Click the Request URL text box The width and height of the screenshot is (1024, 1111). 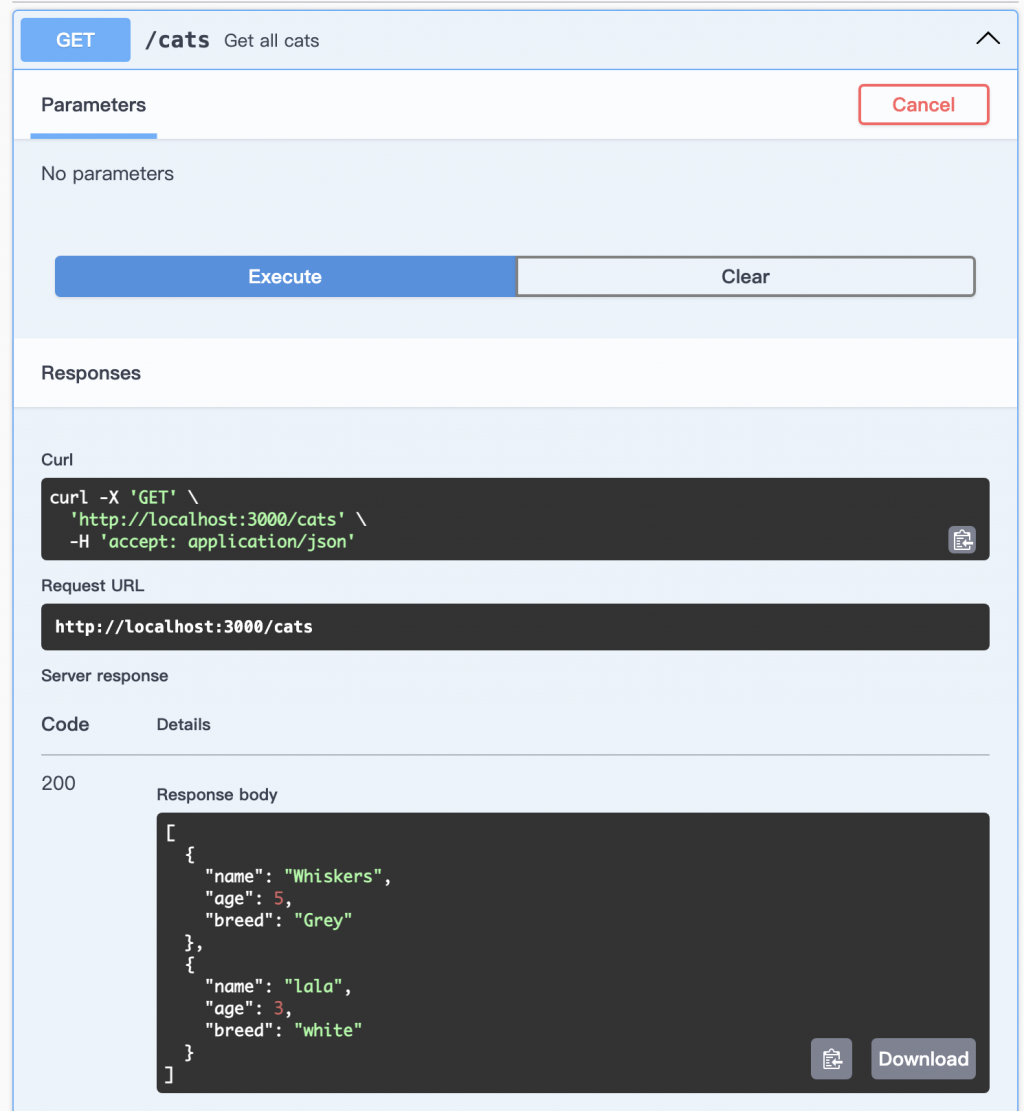tap(515, 627)
